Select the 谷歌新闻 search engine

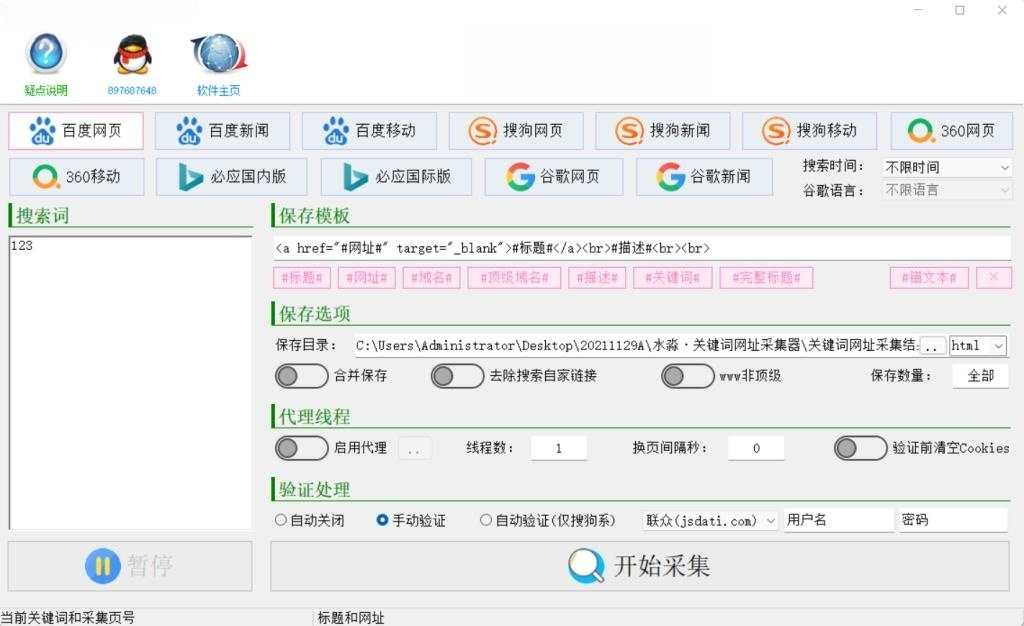pyautogui.click(x=703, y=177)
